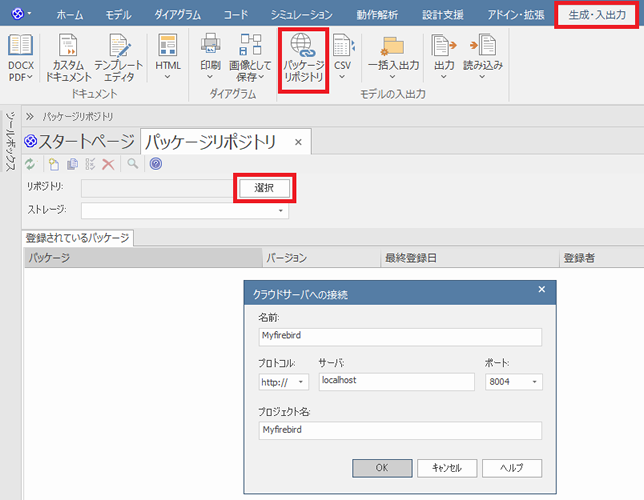644x500 pixels.
Task: Open the 動作解析 ribbon tab
Action: (x=377, y=15)
